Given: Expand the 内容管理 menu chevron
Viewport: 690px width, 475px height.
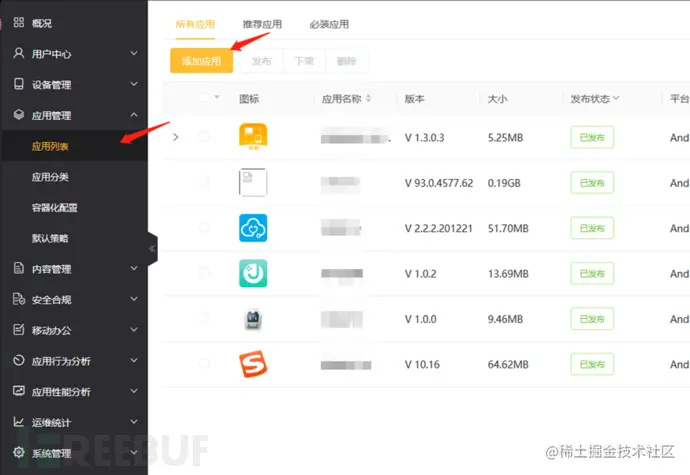Looking at the screenshot, I should point(134,268).
